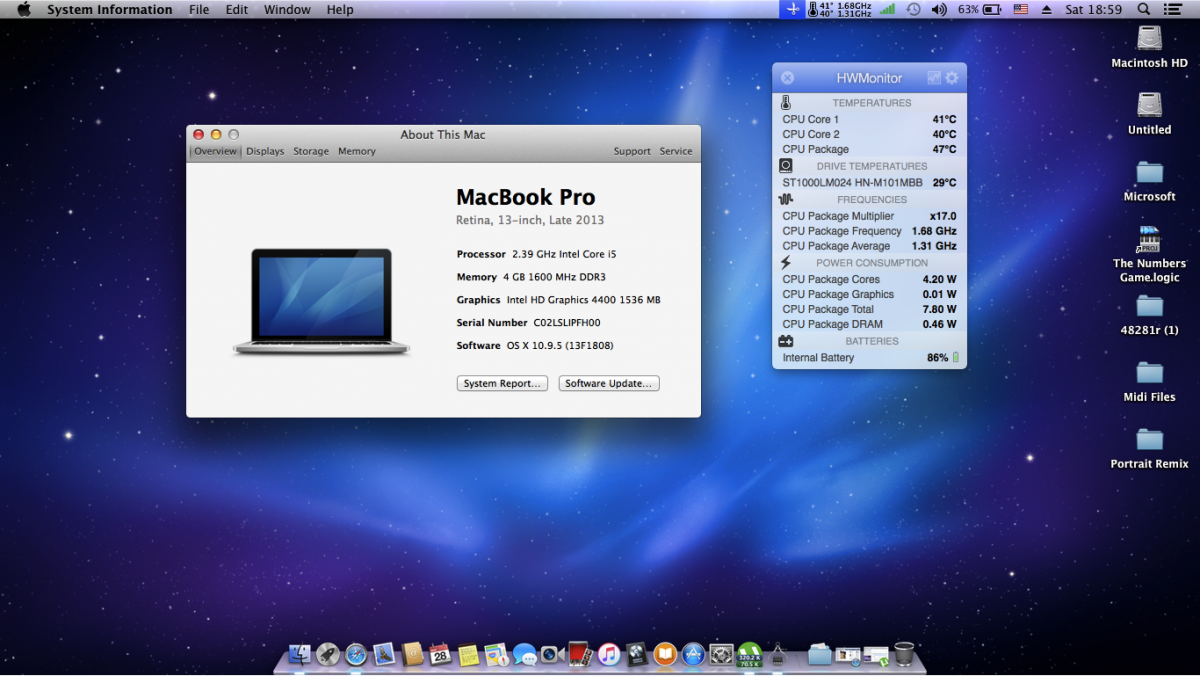This screenshot has width=1200, height=676.
Task: Select the Portrait Remix folder
Action: pyautogui.click(x=1150, y=448)
